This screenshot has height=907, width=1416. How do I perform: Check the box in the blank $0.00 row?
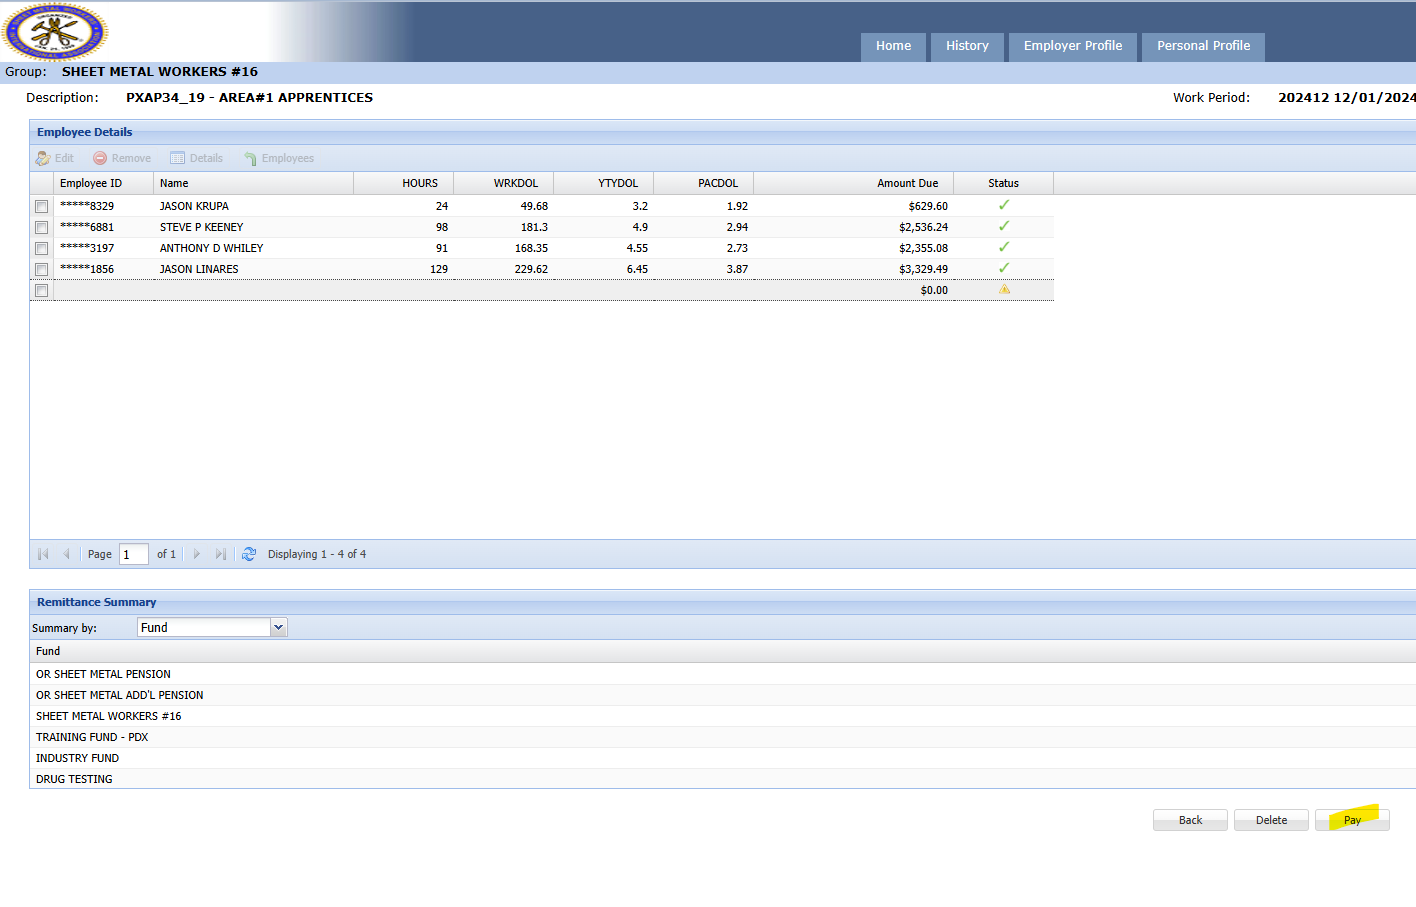click(x=41, y=291)
